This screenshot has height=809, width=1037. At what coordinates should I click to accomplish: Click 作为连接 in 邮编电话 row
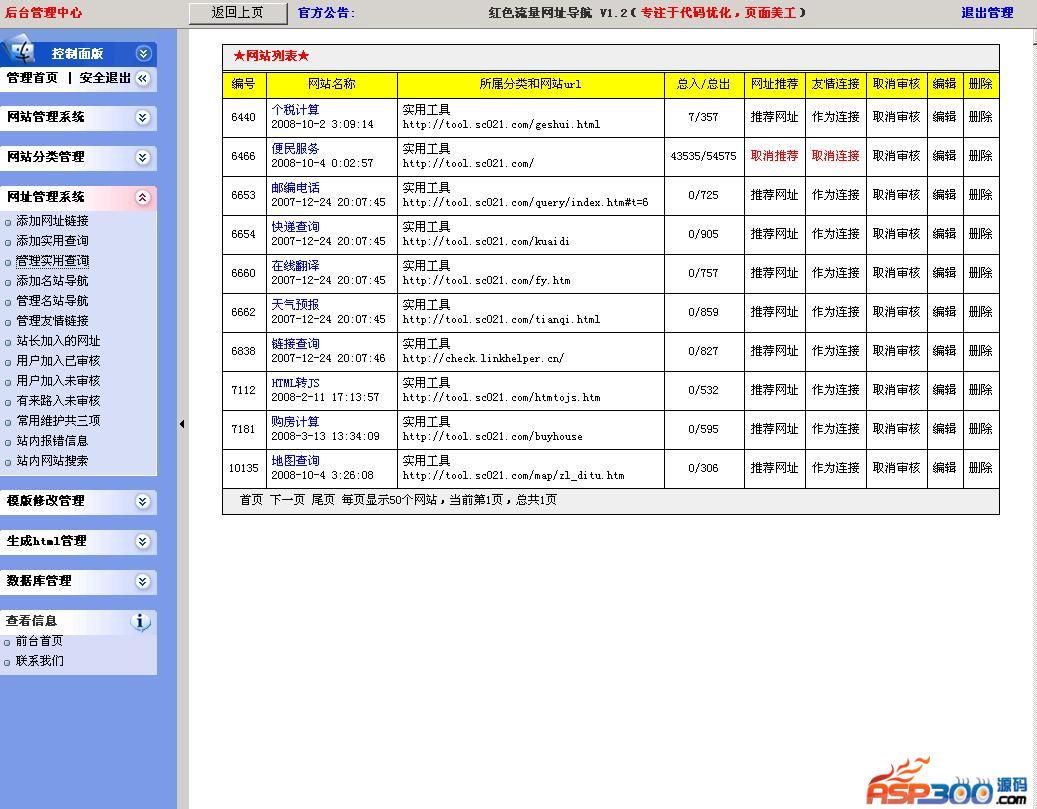[x=835, y=195]
